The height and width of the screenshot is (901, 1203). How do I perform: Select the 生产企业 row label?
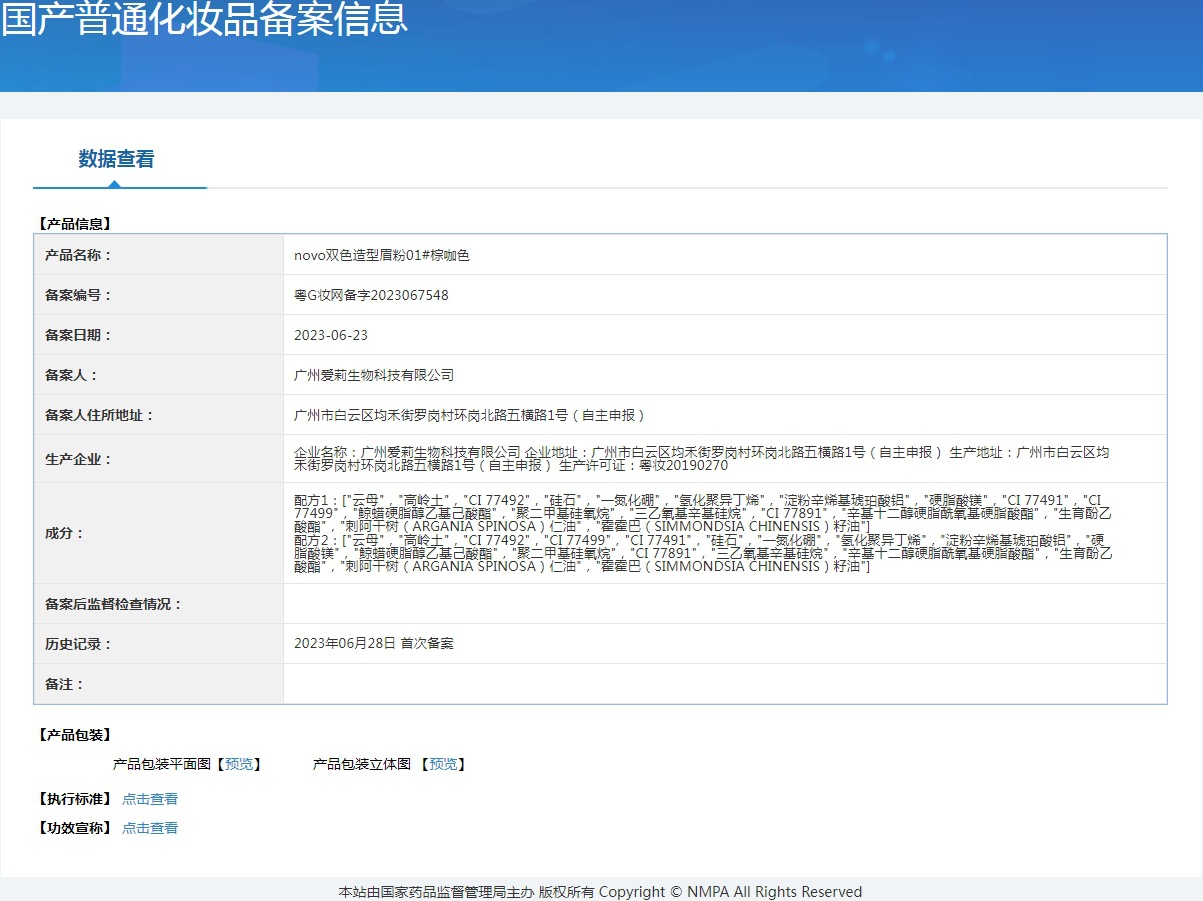[x=79, y=459]
